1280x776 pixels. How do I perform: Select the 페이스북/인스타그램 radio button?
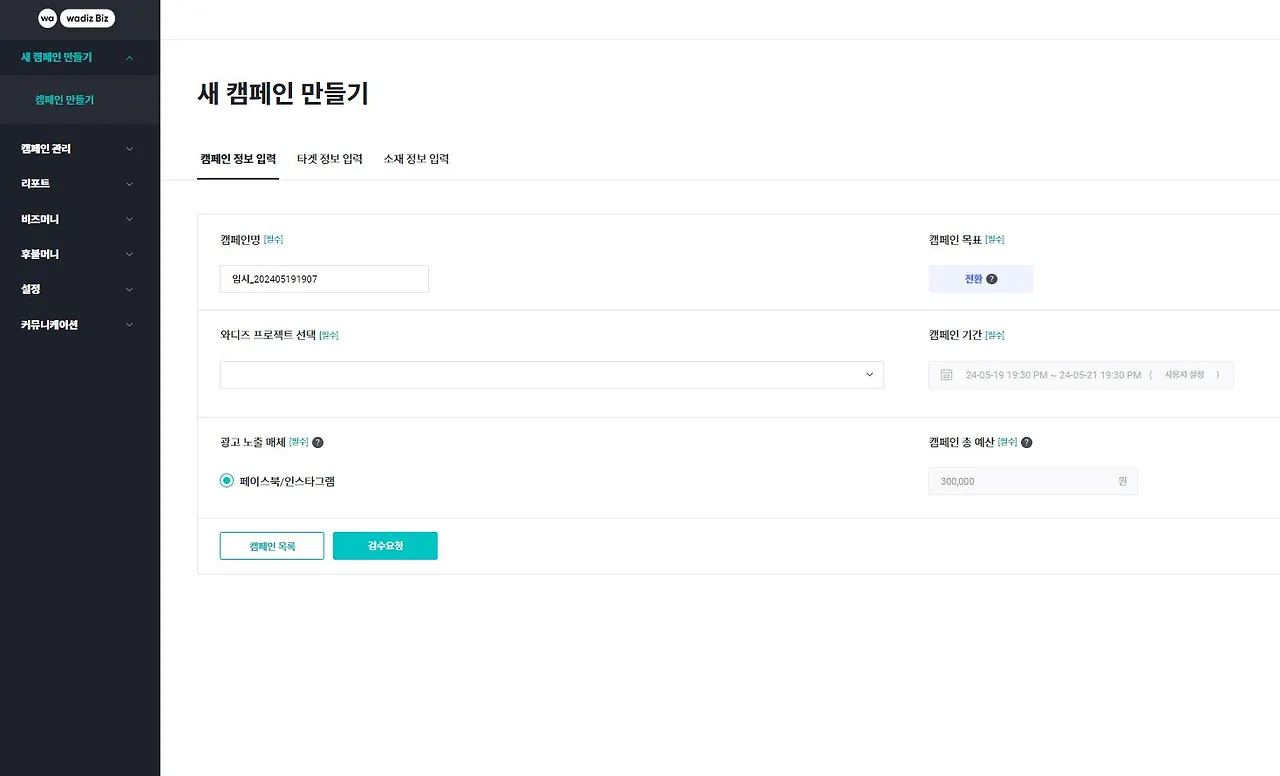(x=227, y=481)
